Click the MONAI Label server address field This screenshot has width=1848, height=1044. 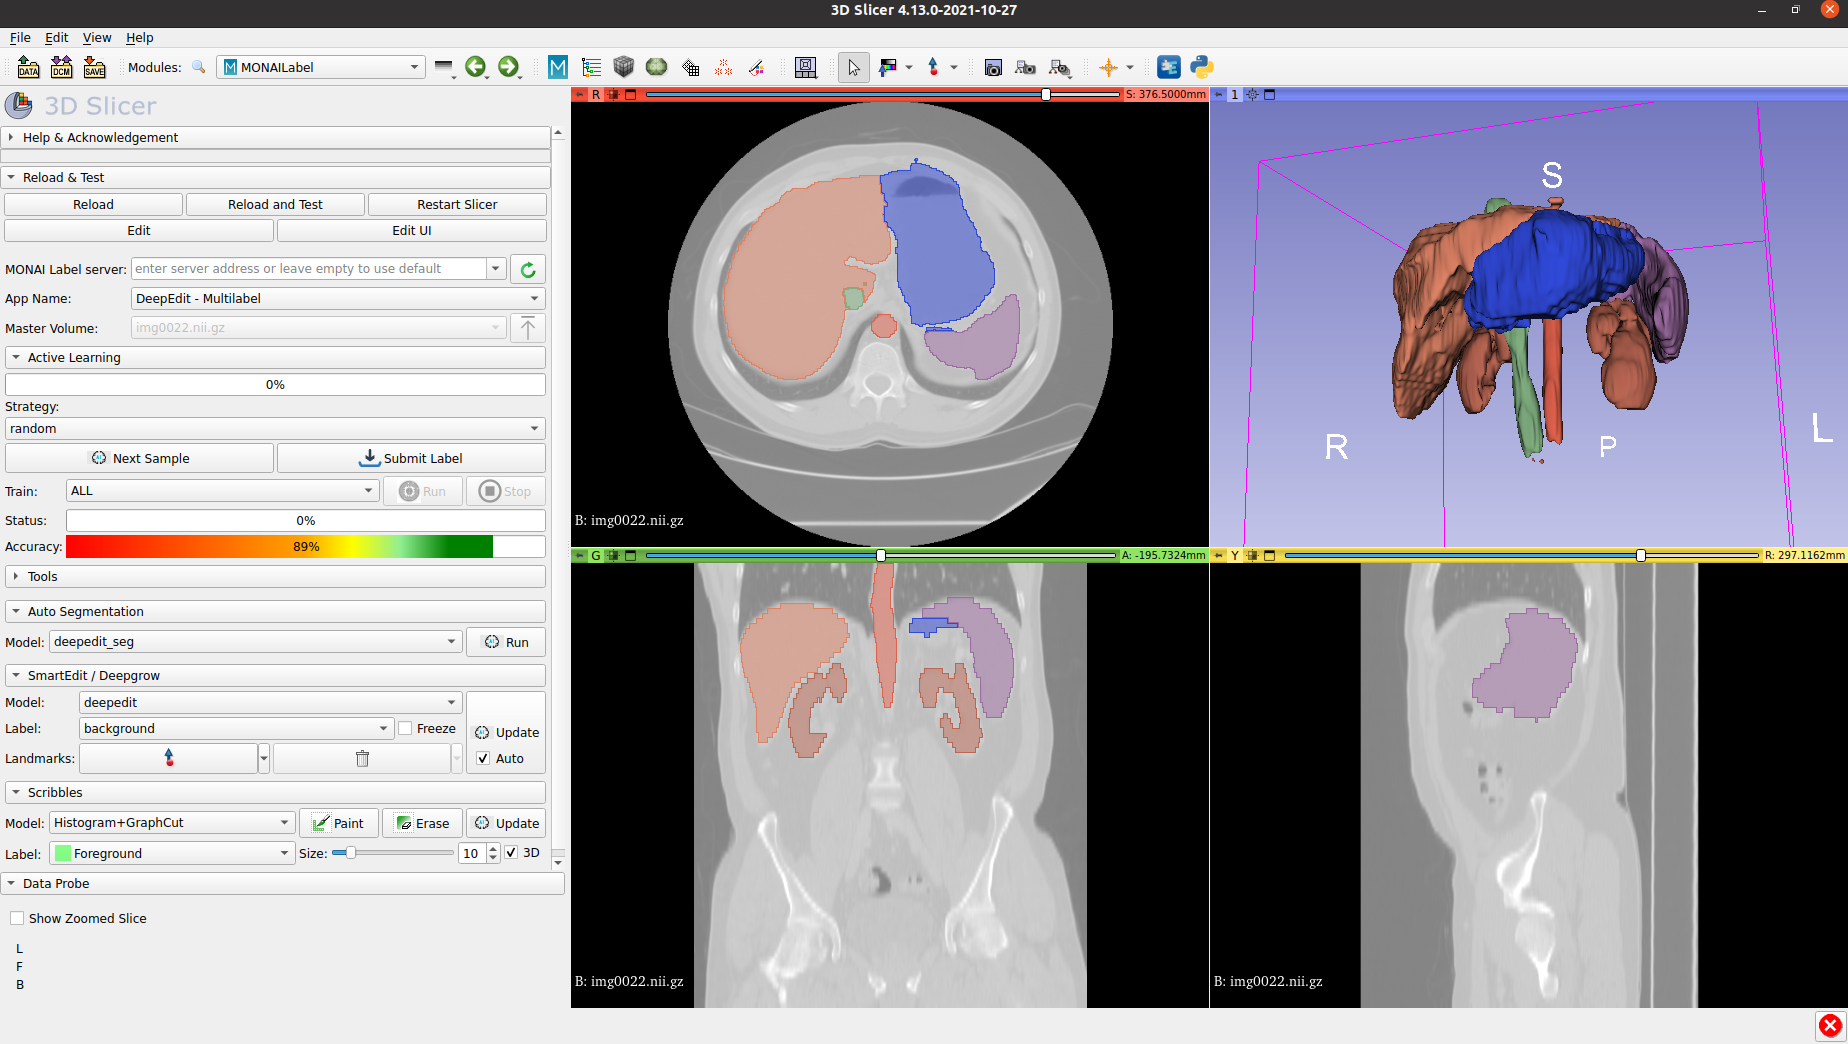(309, 269)
